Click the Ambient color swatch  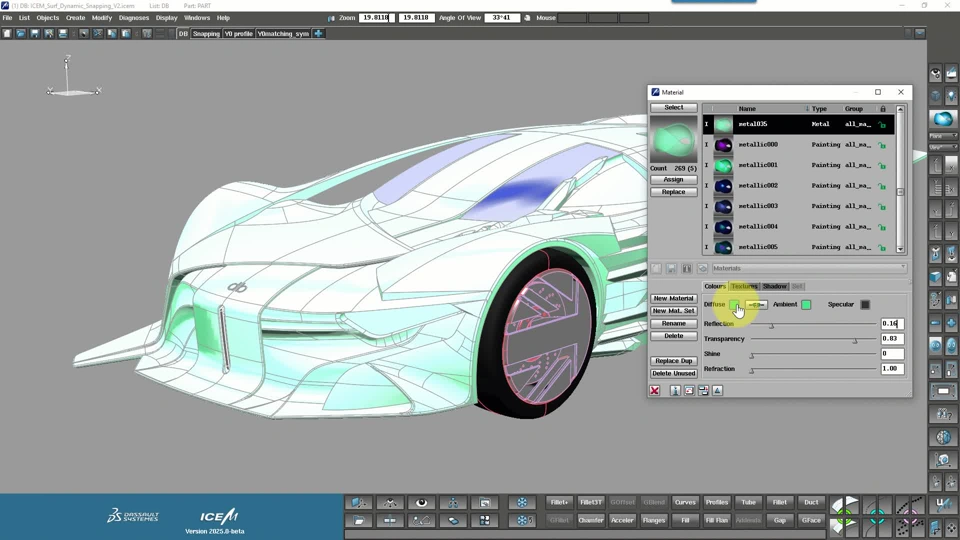(x=806, y=305)
